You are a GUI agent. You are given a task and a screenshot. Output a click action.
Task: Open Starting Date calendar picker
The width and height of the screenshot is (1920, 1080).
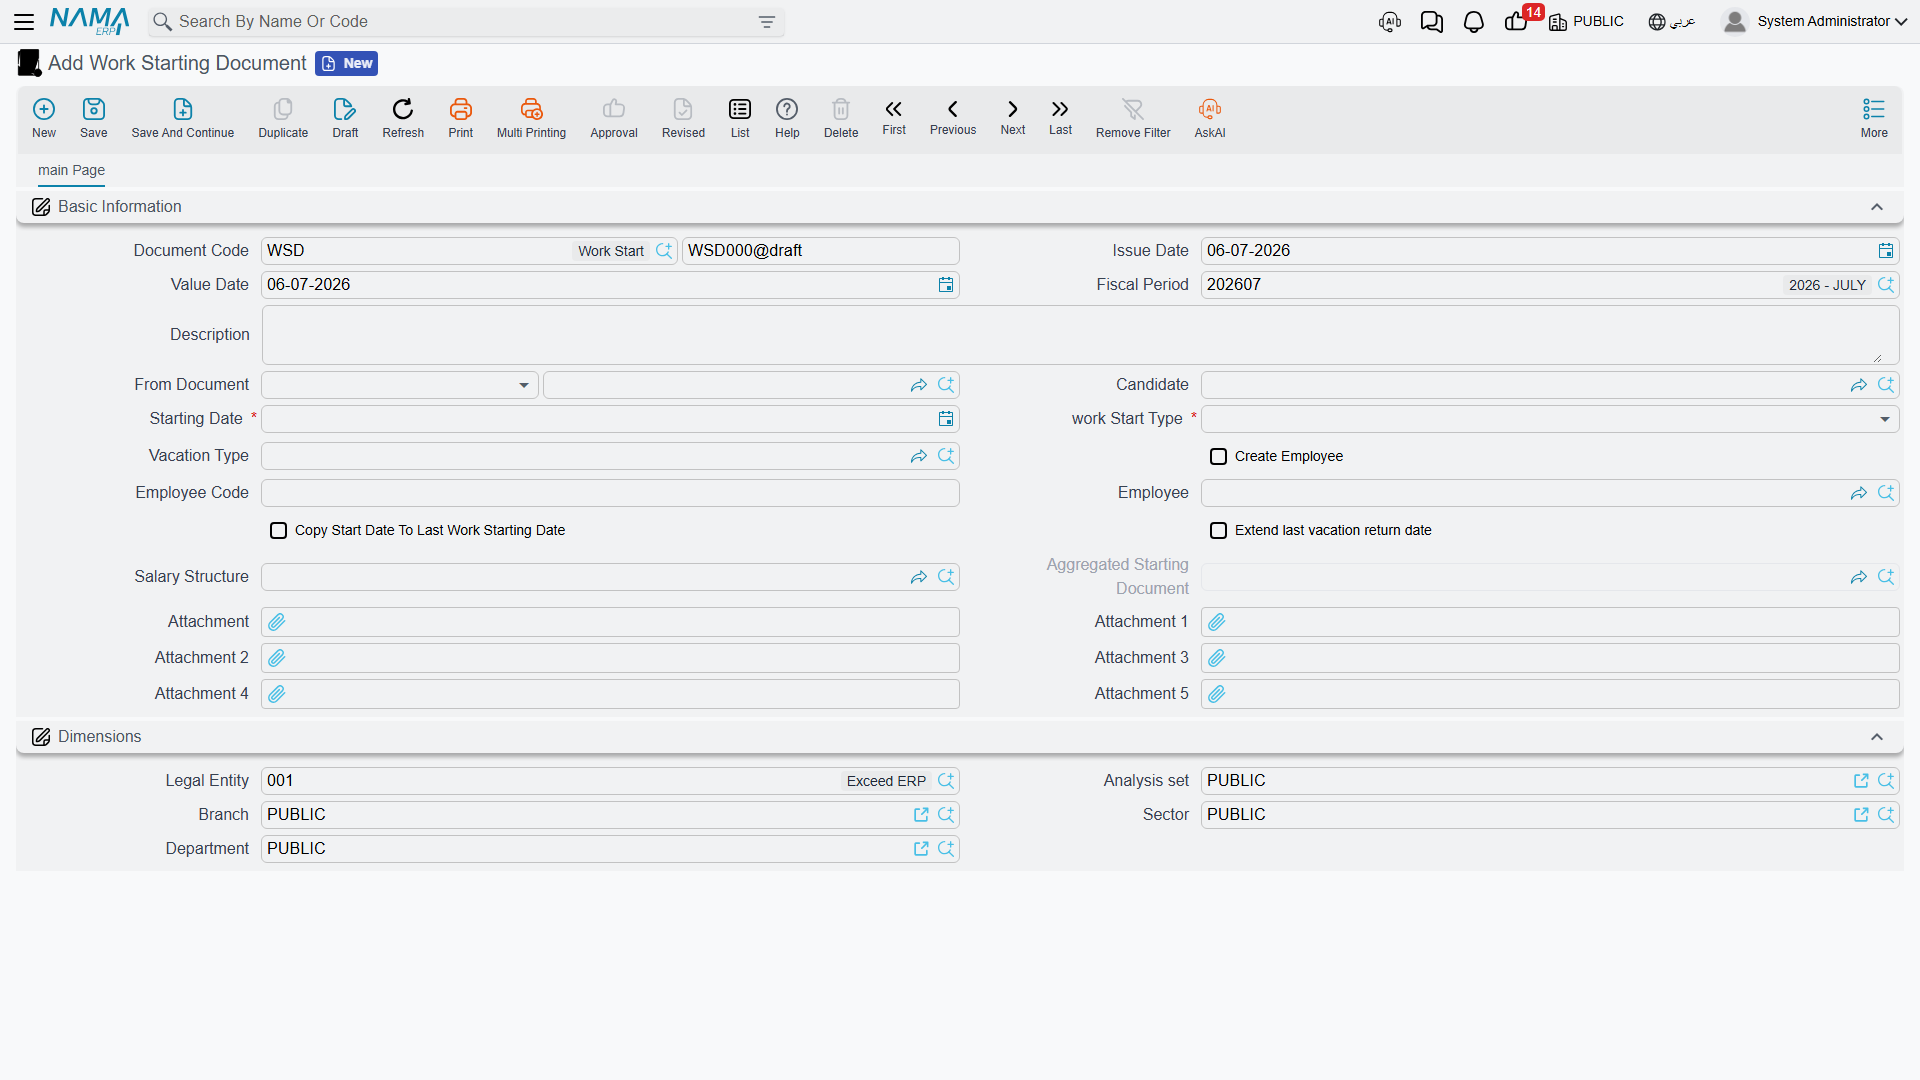coord(945,419)
